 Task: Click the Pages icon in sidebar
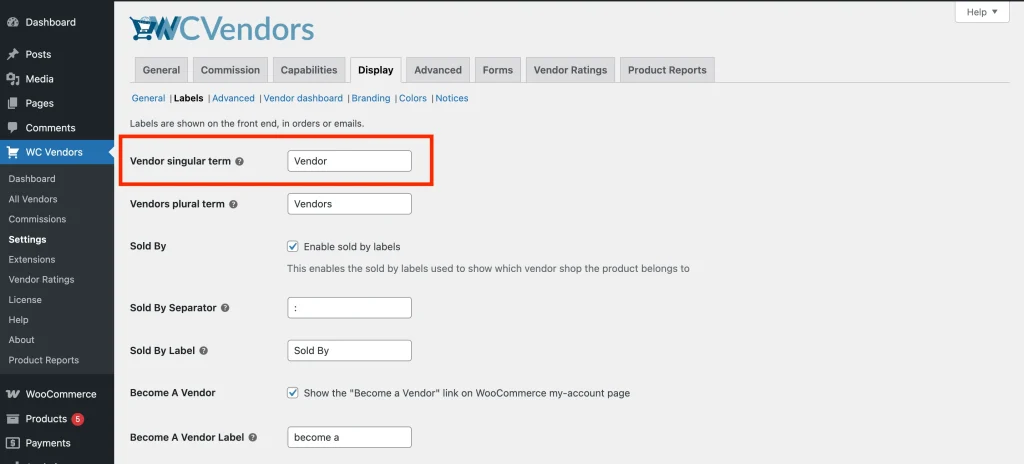pos(12,103)
